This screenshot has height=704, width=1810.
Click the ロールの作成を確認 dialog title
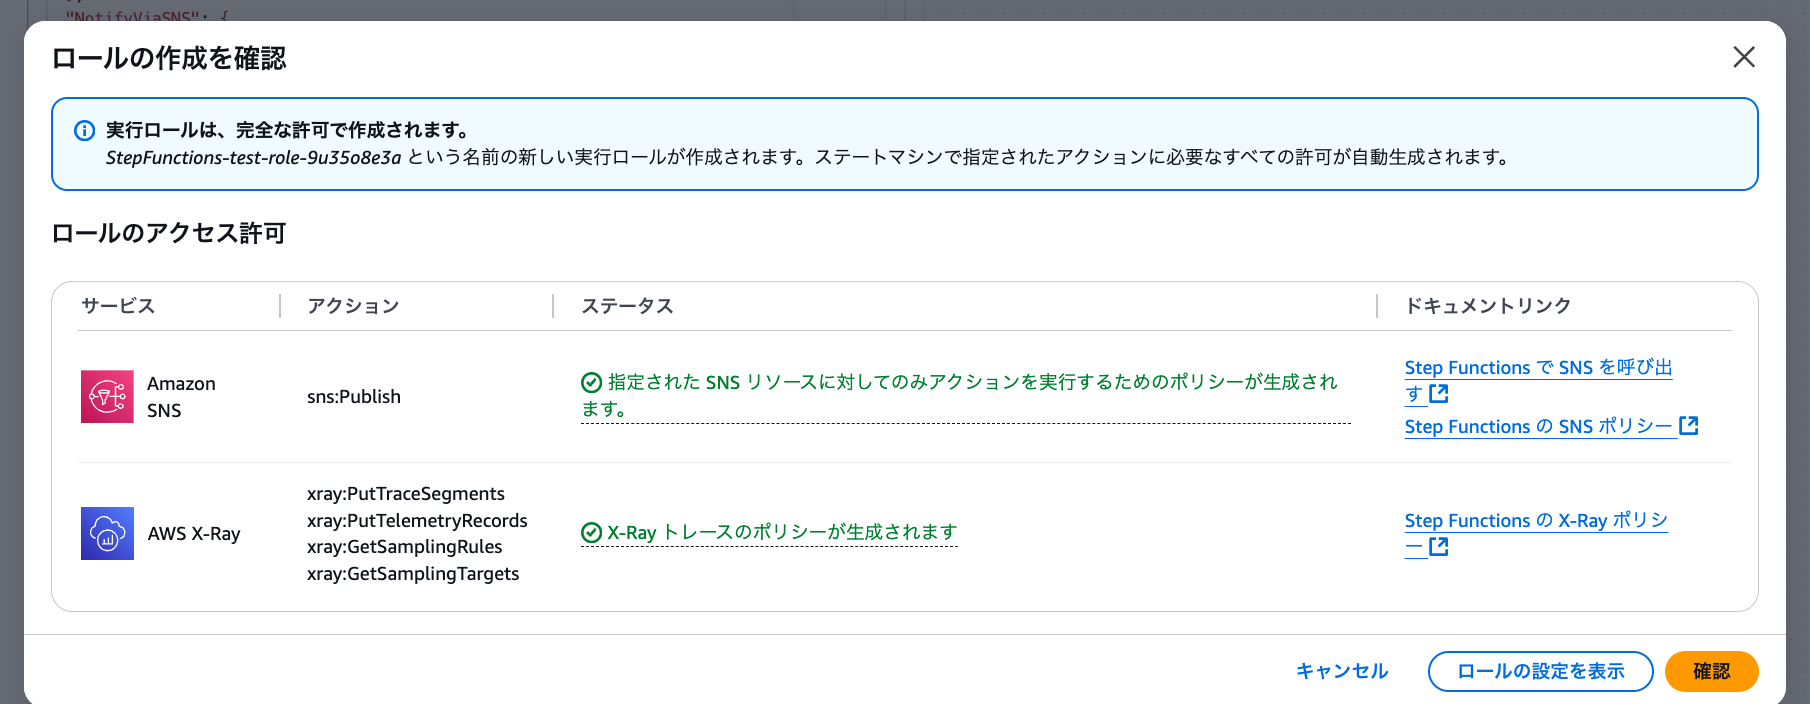[169, 58]
